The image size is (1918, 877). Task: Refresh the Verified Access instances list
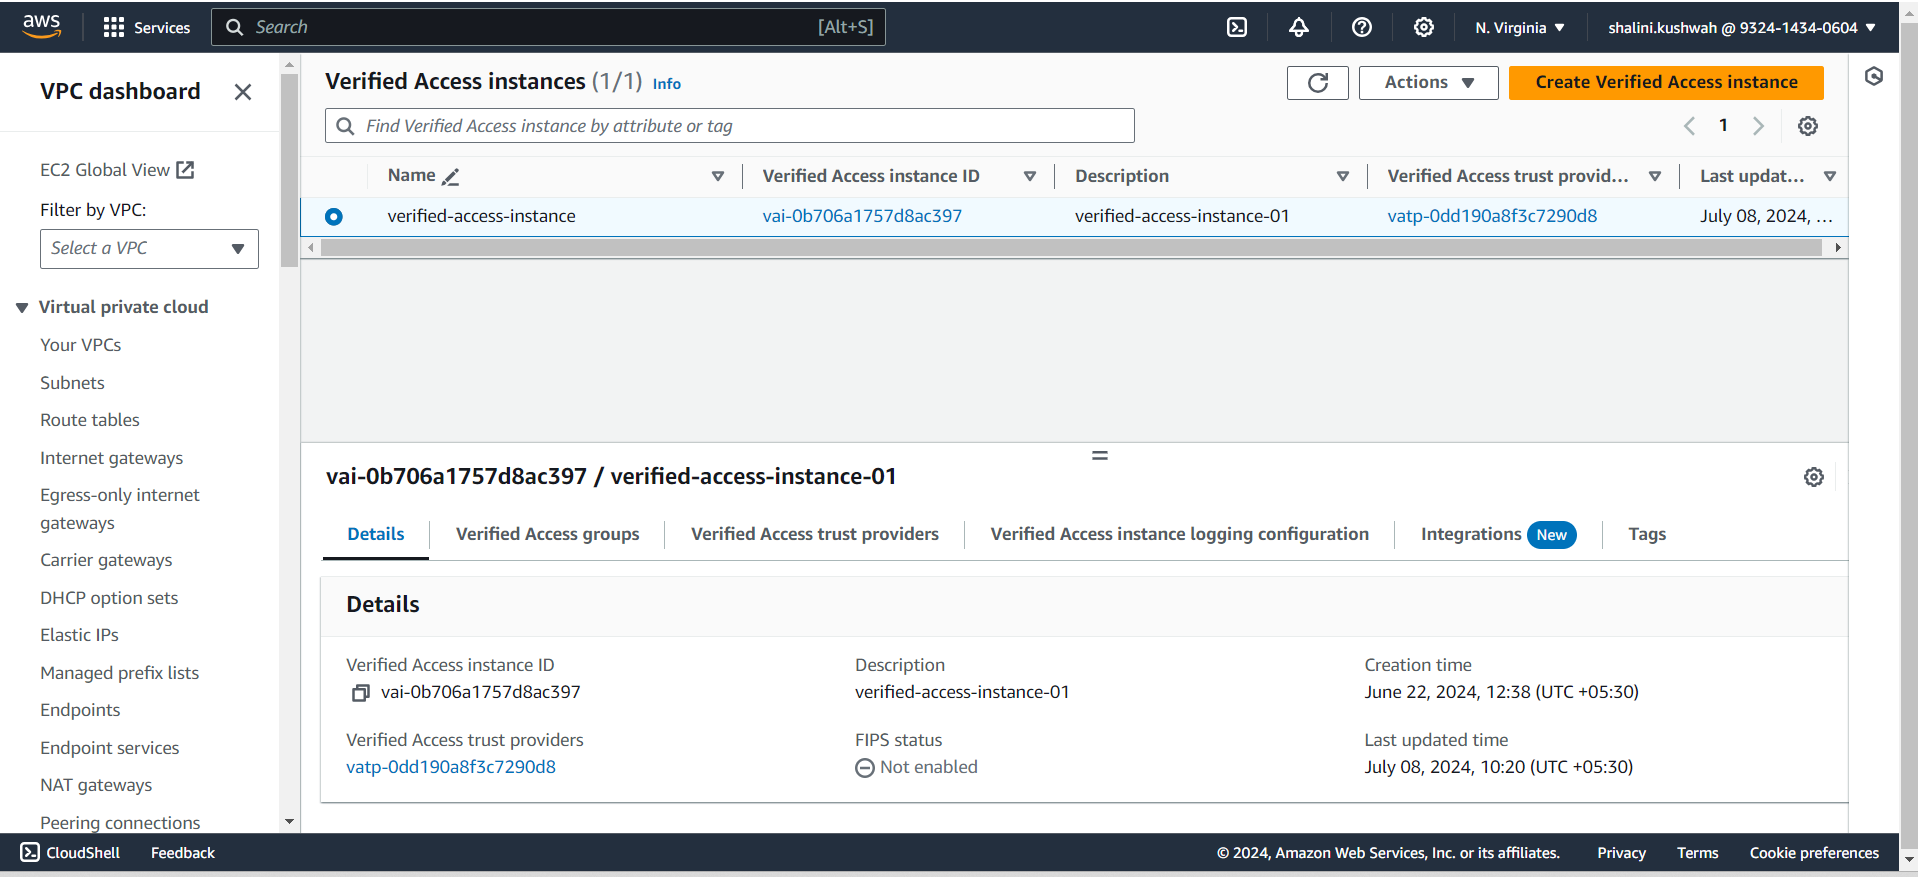point(1318,83)
